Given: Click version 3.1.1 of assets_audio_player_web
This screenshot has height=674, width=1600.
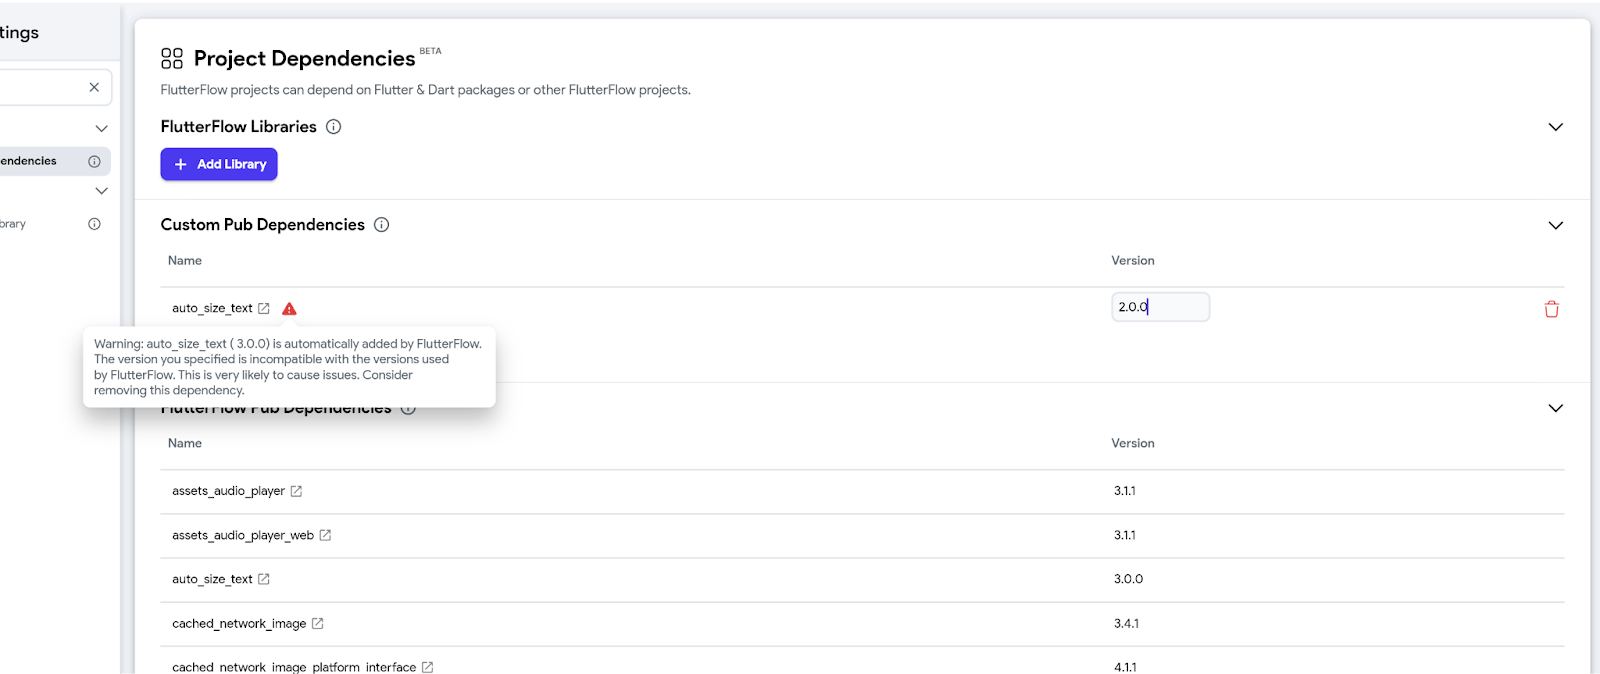Looking at the screenshot, I should tap(1125, 535).
